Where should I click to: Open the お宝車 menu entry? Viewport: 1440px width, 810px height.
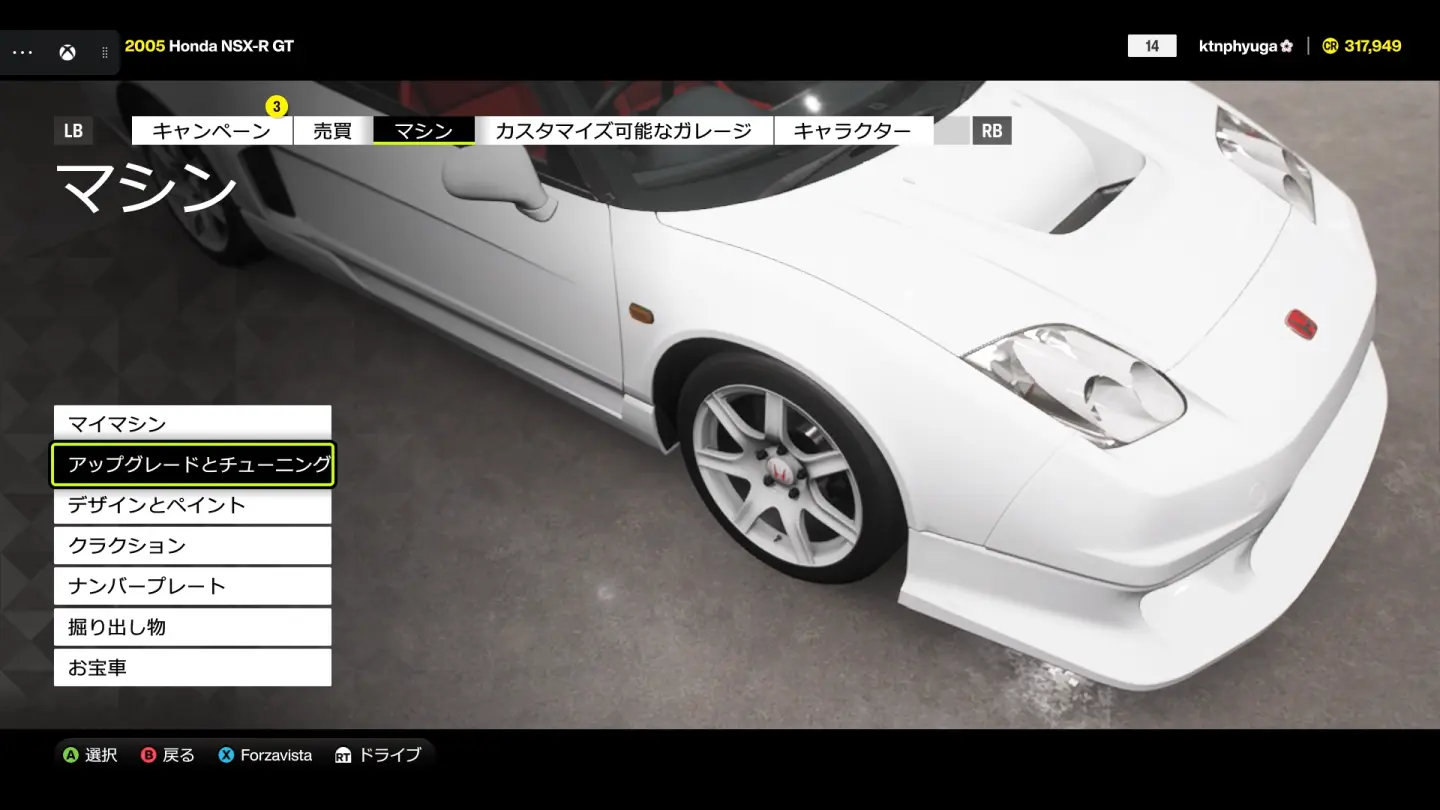pyautogui.click(x=192, y=667)
